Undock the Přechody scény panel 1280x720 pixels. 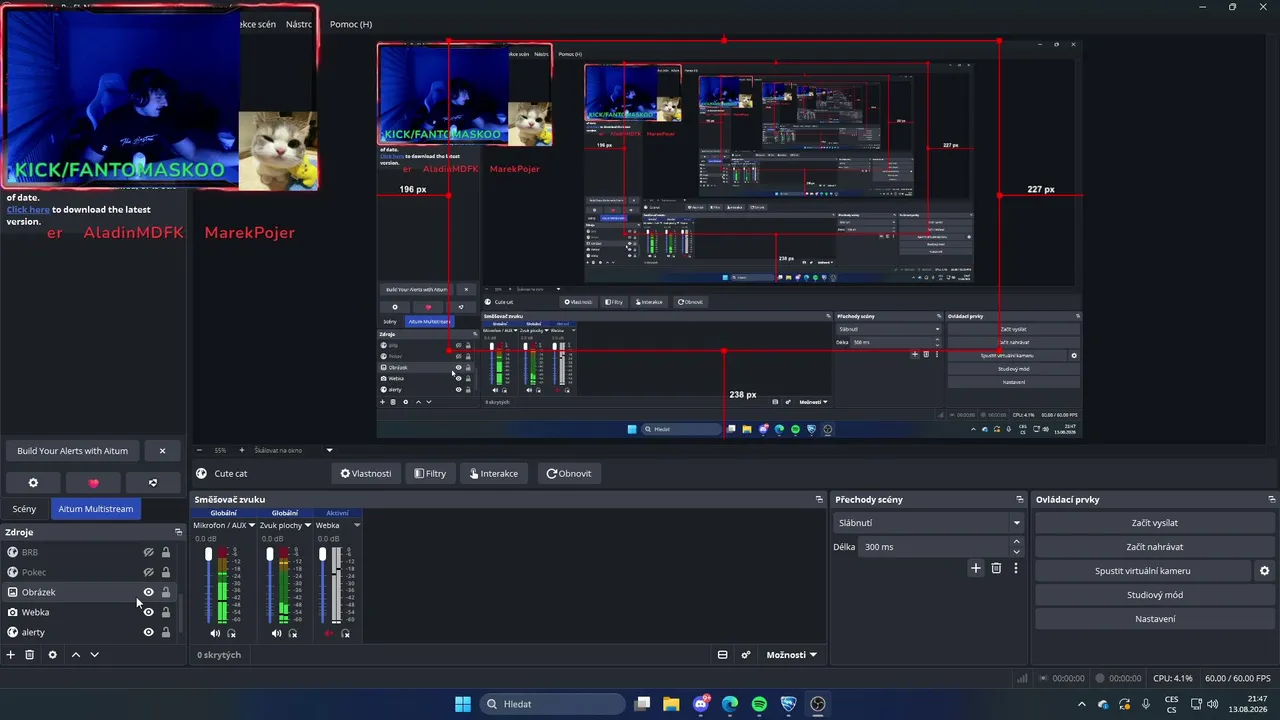(1020, 499)
